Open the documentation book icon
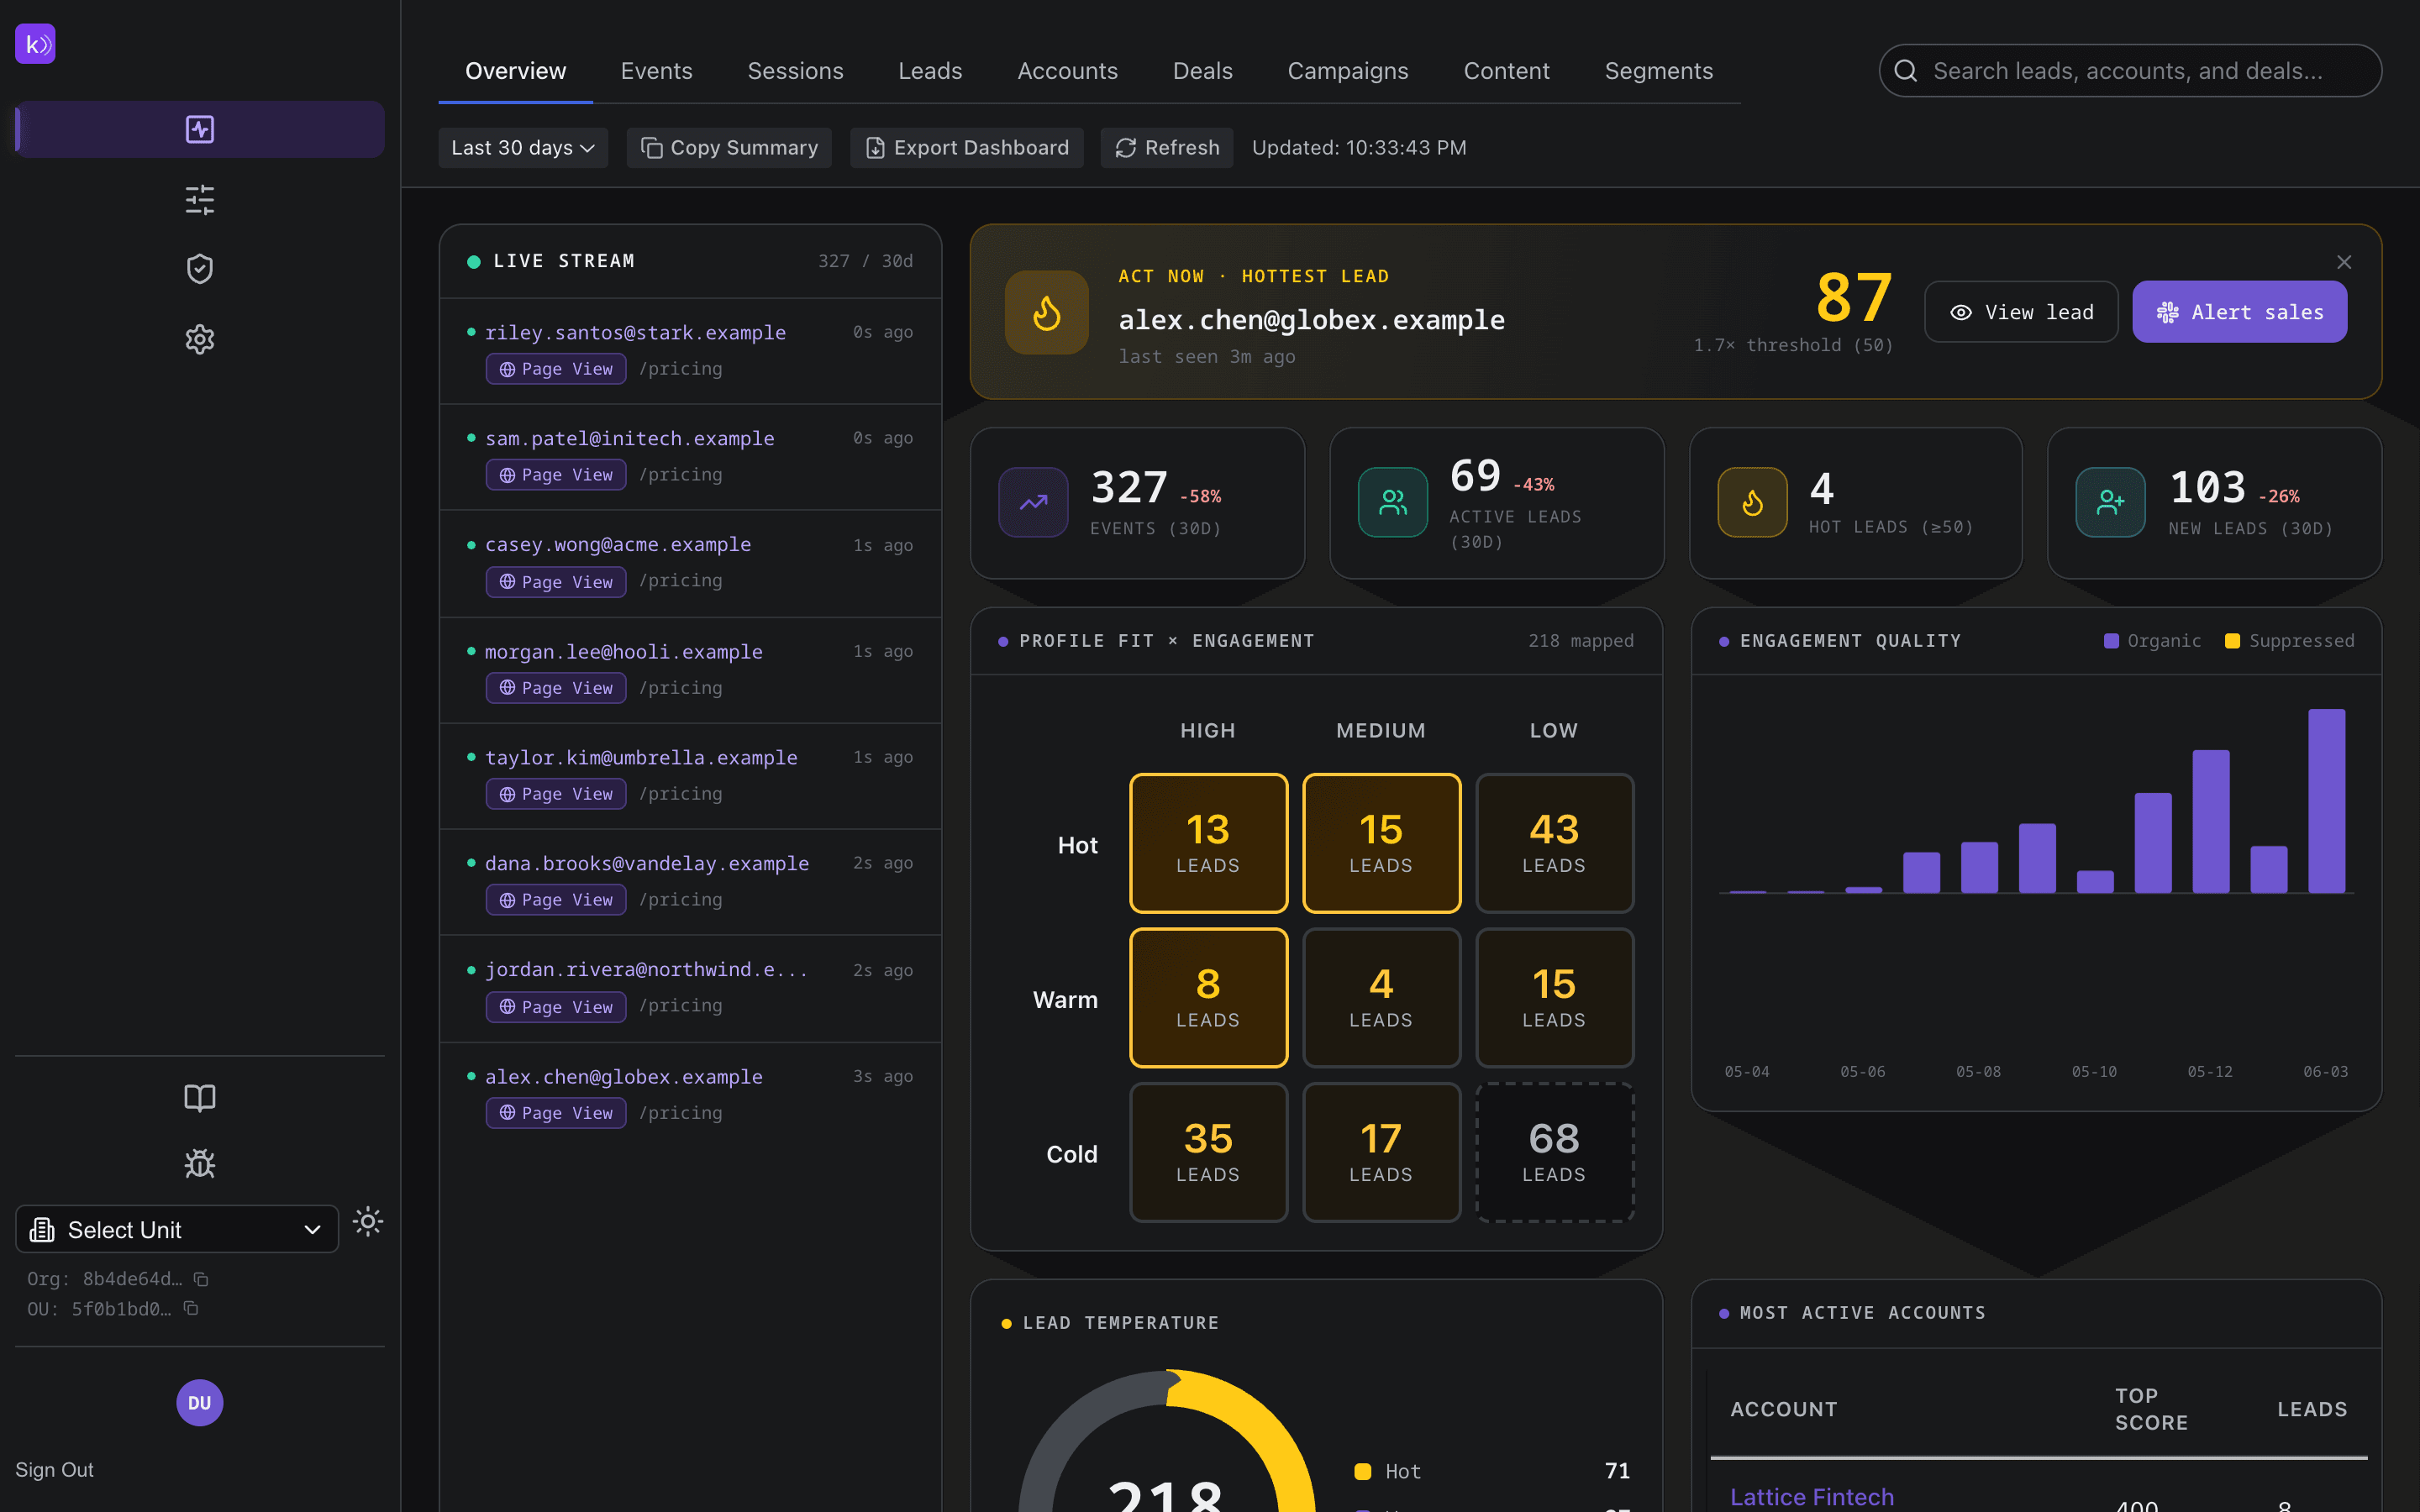The height and width of the screenshot is (1512, 2420). [x=200, y=1098]
